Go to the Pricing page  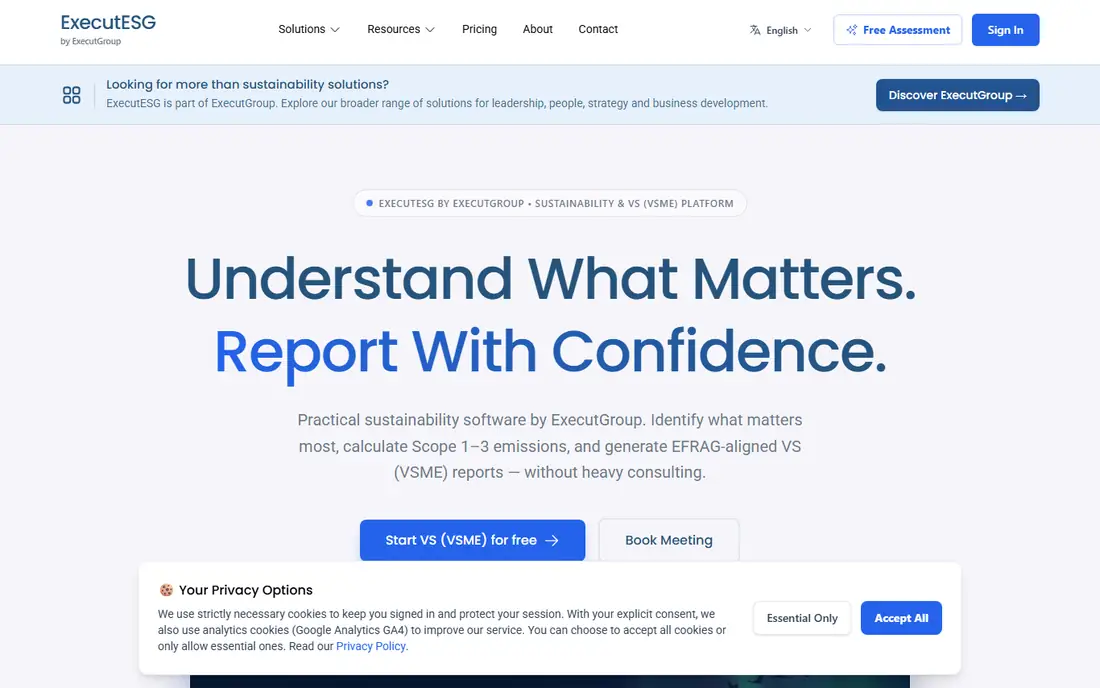(x=479, y=29)
